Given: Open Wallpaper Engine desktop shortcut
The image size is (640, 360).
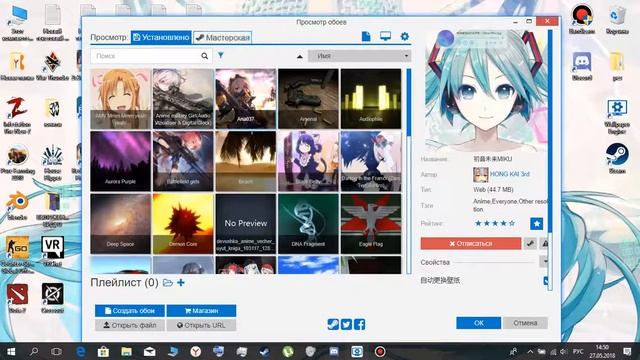Looking at the screenshot, I should point(617,116).
